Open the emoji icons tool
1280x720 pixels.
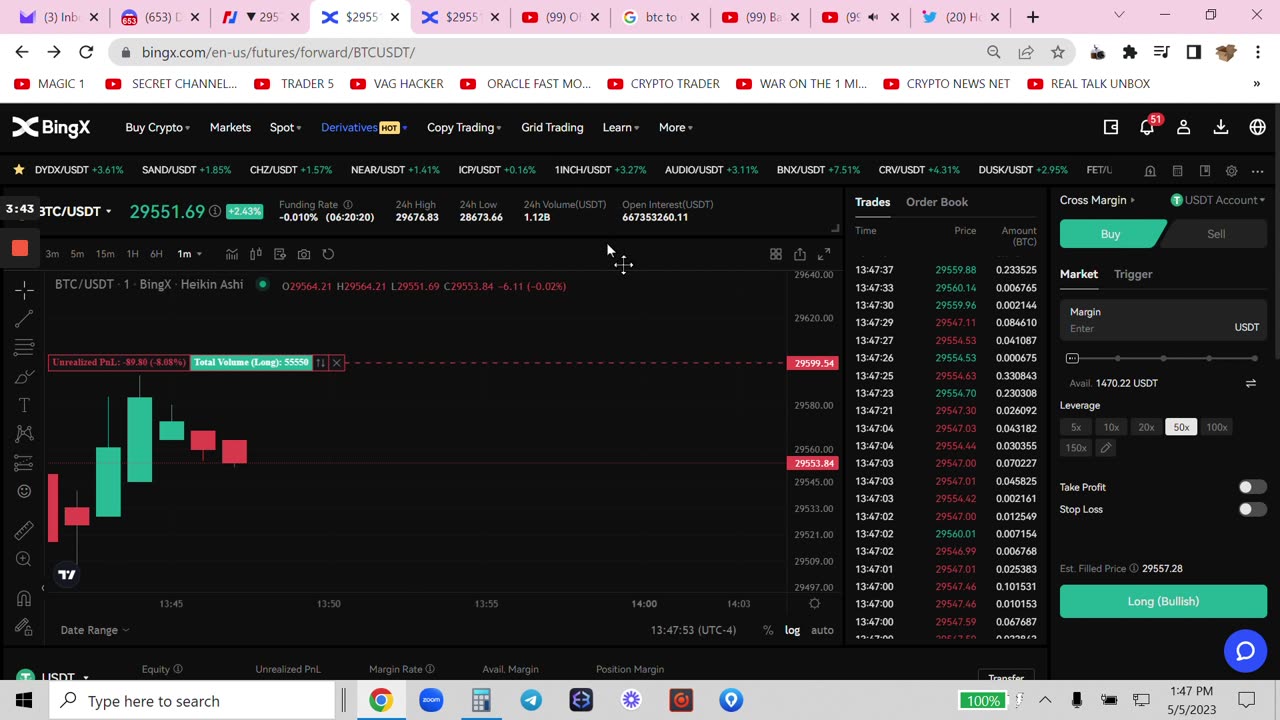[24, 492]
